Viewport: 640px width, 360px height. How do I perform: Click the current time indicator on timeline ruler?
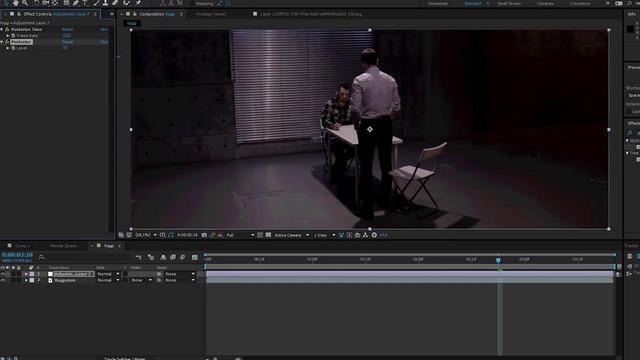pyautogui.click(x=498, y=260)
